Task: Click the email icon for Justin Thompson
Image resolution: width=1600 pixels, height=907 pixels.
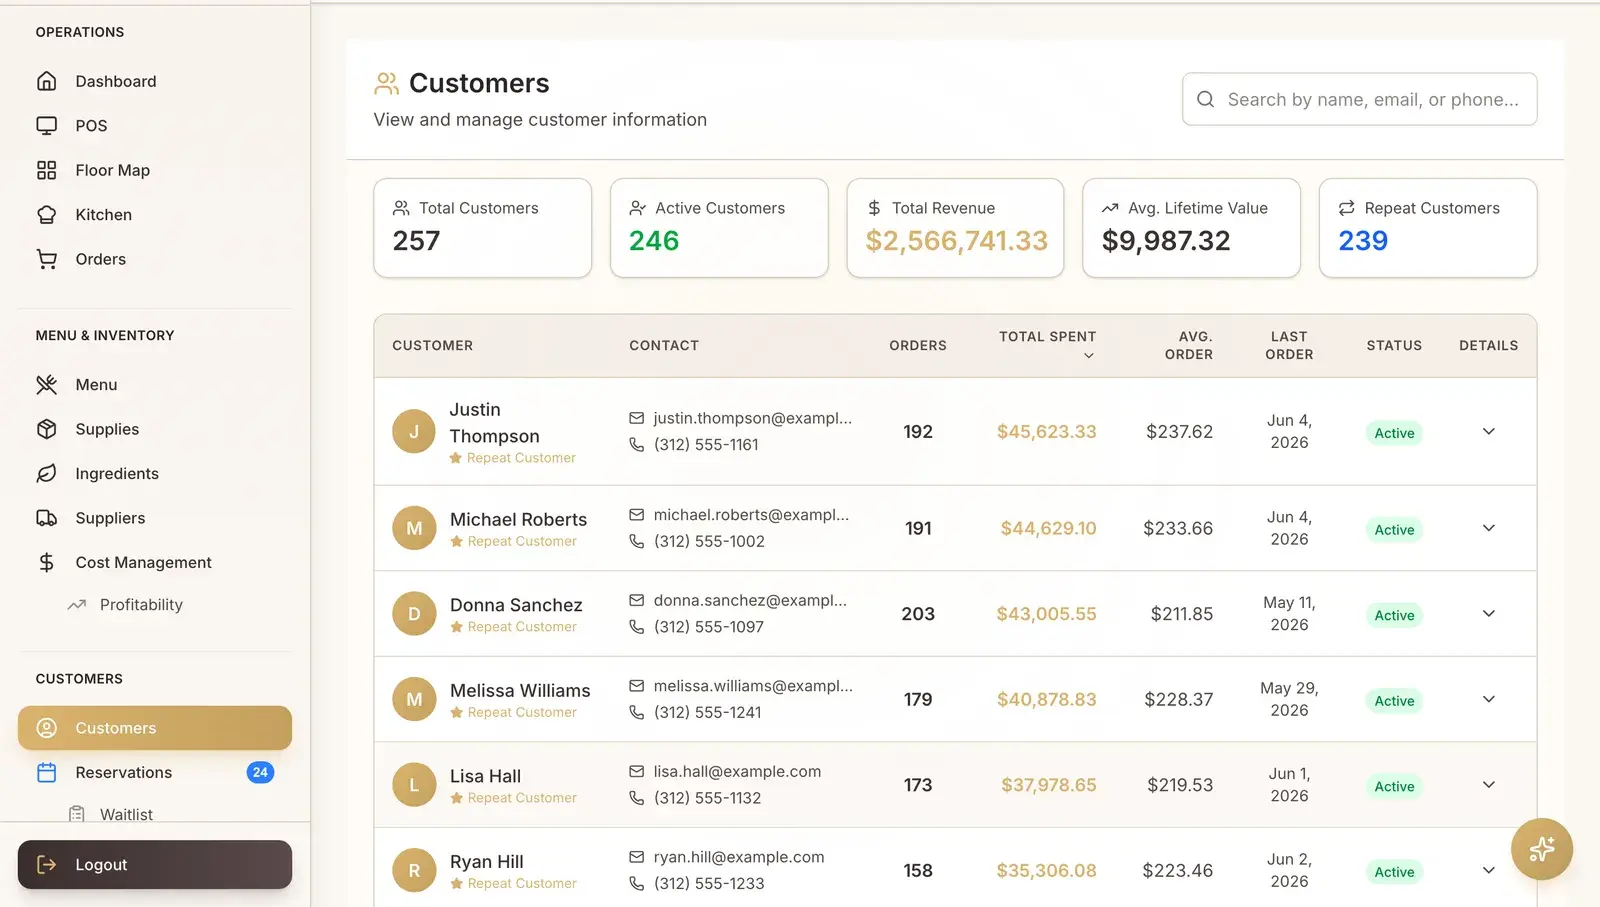Action: click(636, 418)
